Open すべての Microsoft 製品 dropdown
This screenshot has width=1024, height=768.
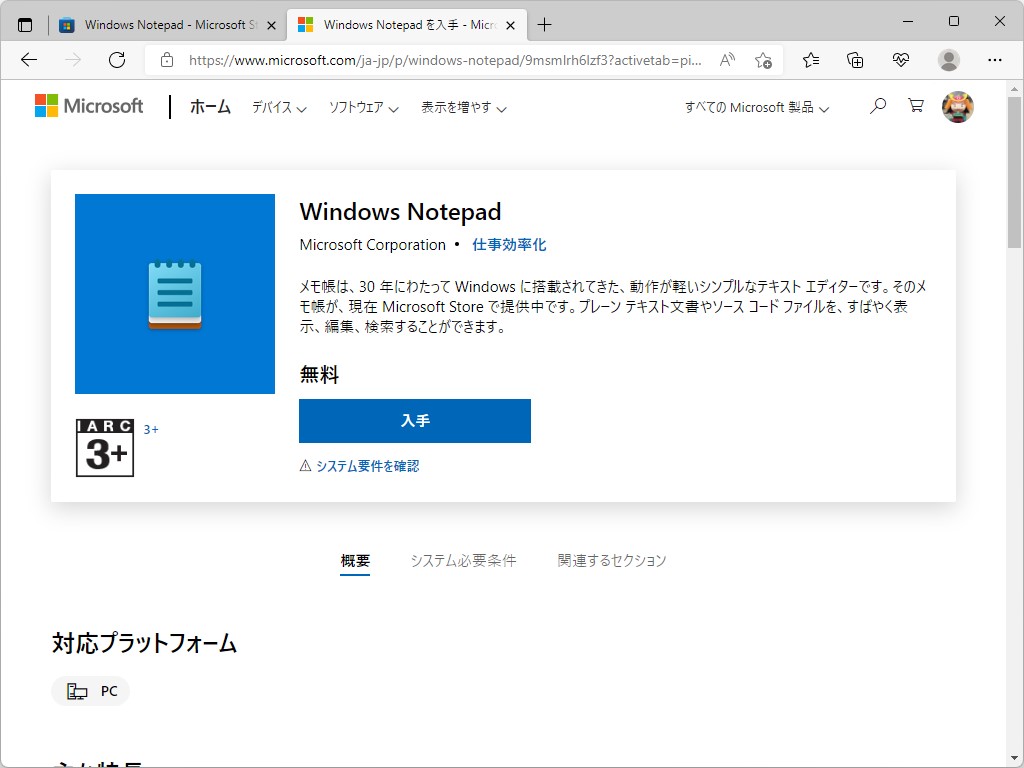pyautogui.click(x=756, y=107)
